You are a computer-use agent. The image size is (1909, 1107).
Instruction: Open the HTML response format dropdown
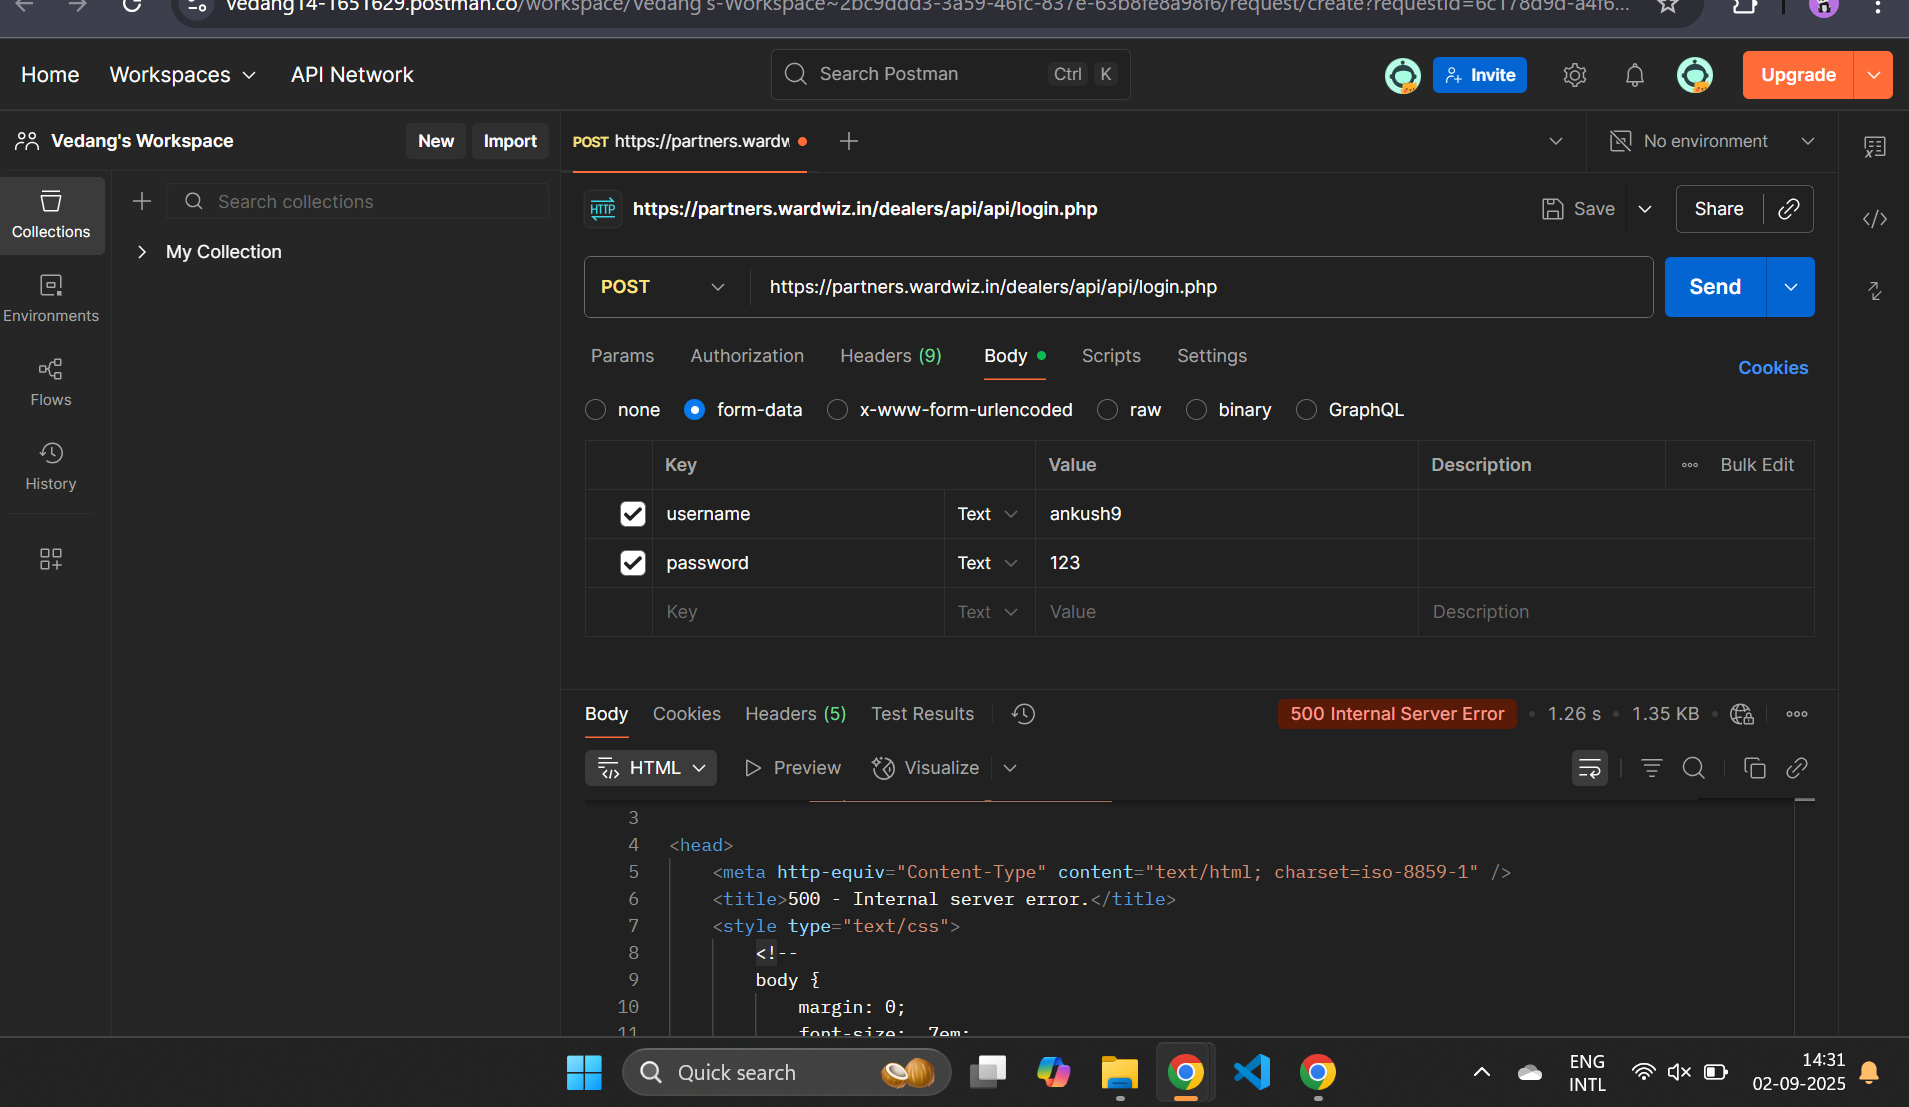tap(651, 768)
